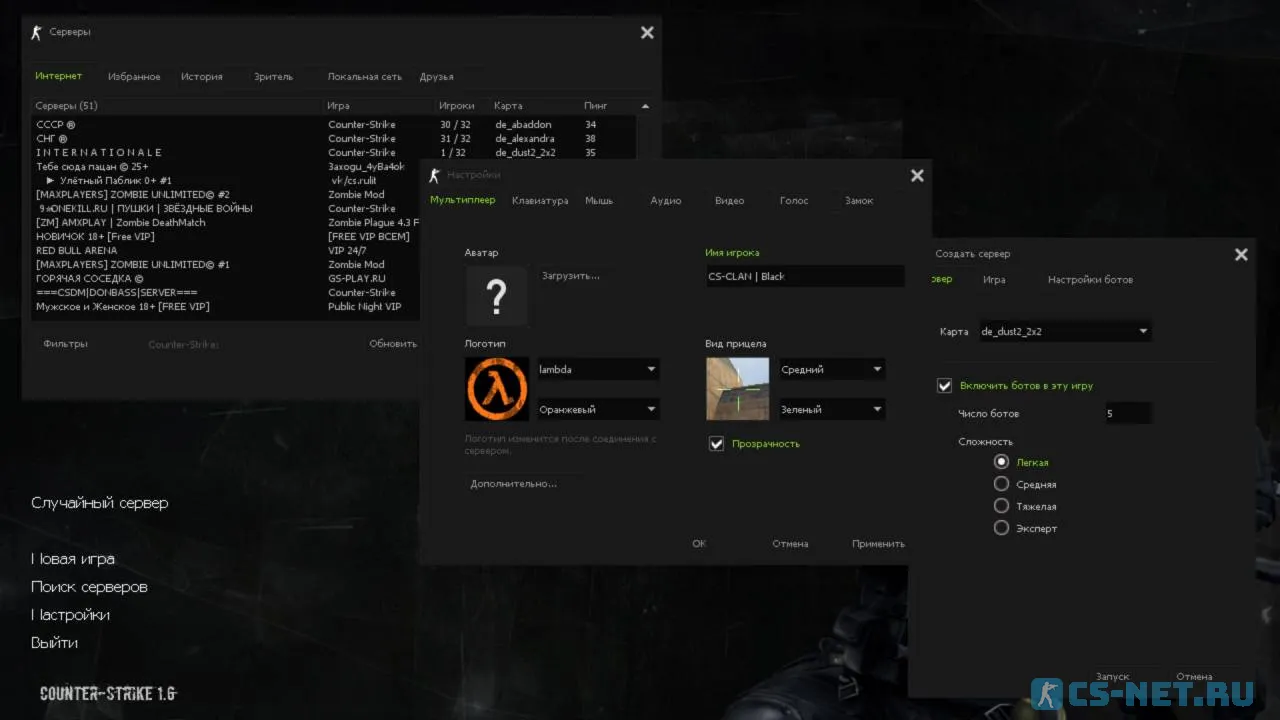Open the Голос settings tab
This screenshot has height=720, width=1280.
pyautogui.click(x=794, y=201)
